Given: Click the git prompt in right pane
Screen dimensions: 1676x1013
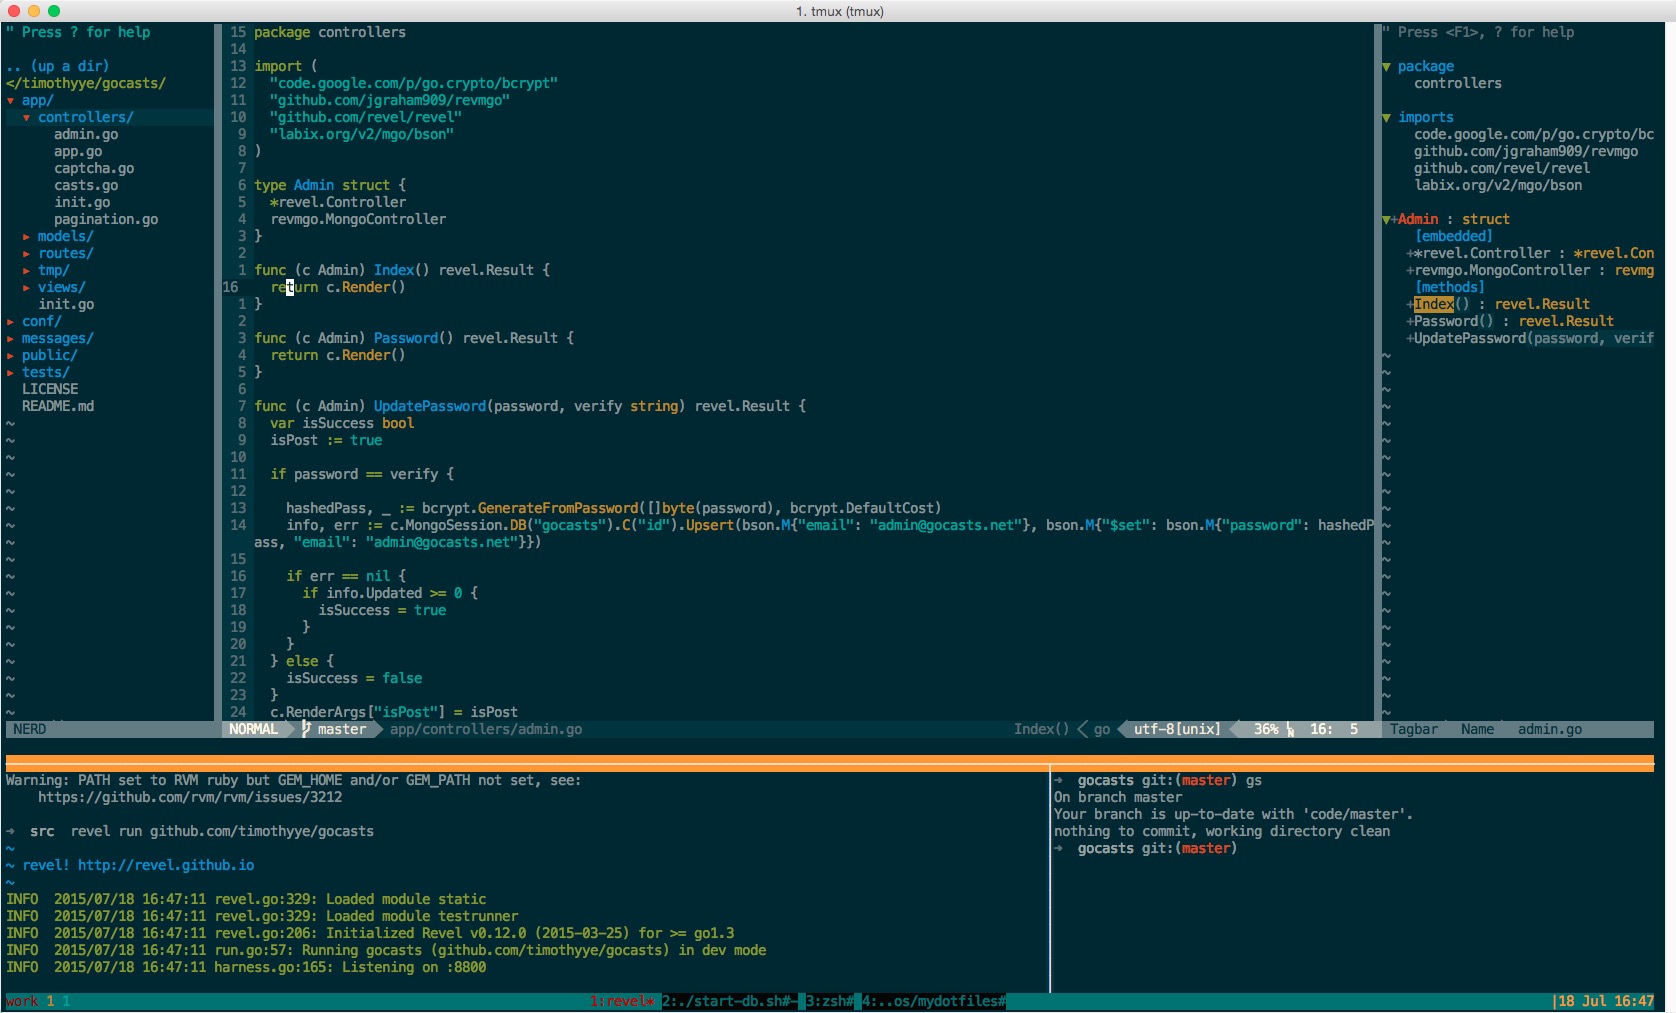Looking at the screenshot, I should (x=1156, y=849).
